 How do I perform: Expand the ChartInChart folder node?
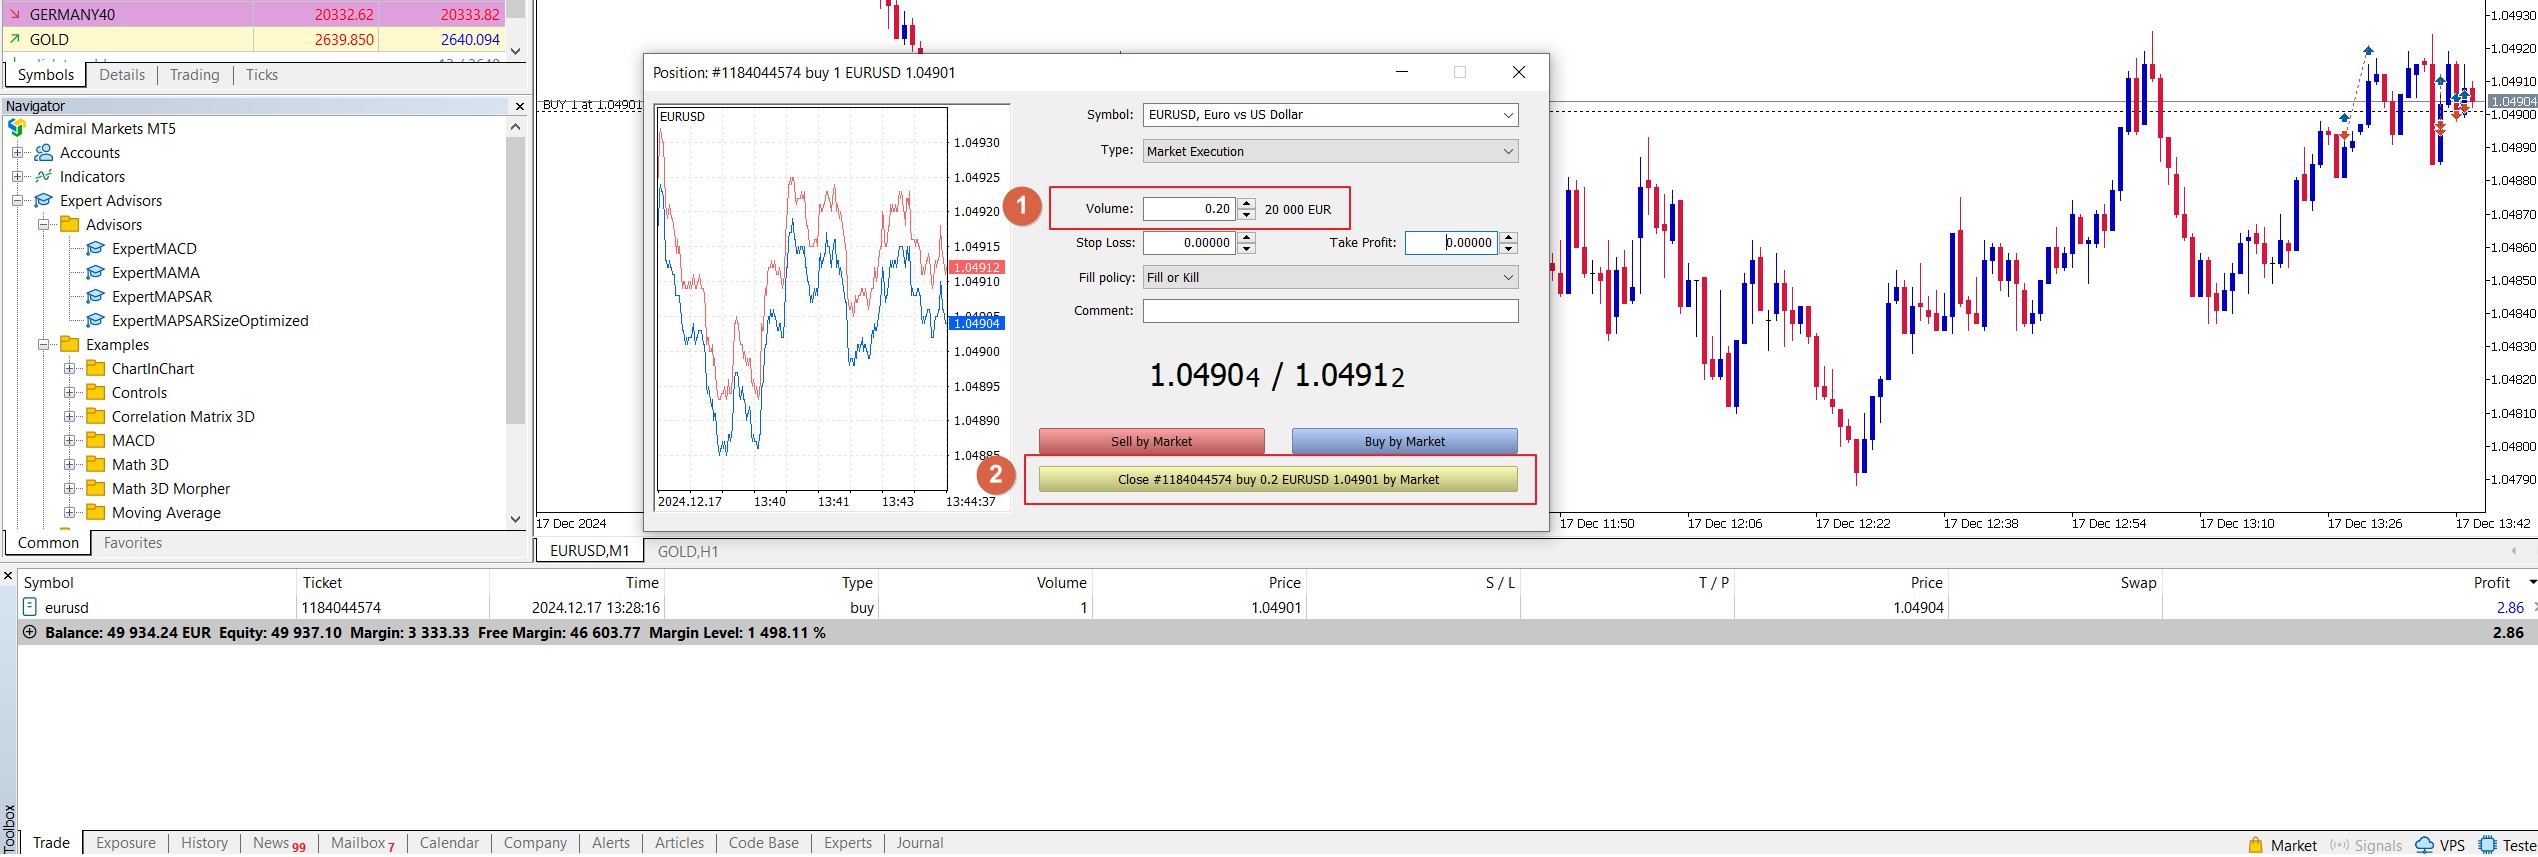[x=69, y=368]
